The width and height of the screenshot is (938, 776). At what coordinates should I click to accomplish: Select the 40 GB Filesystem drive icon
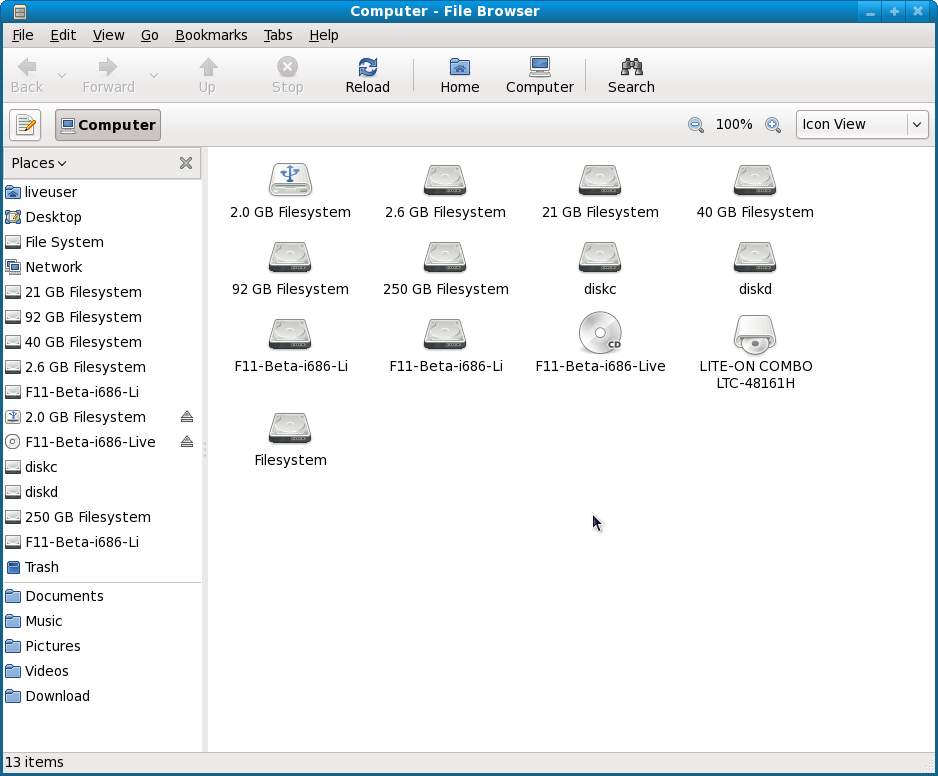(x=755, y=179)
